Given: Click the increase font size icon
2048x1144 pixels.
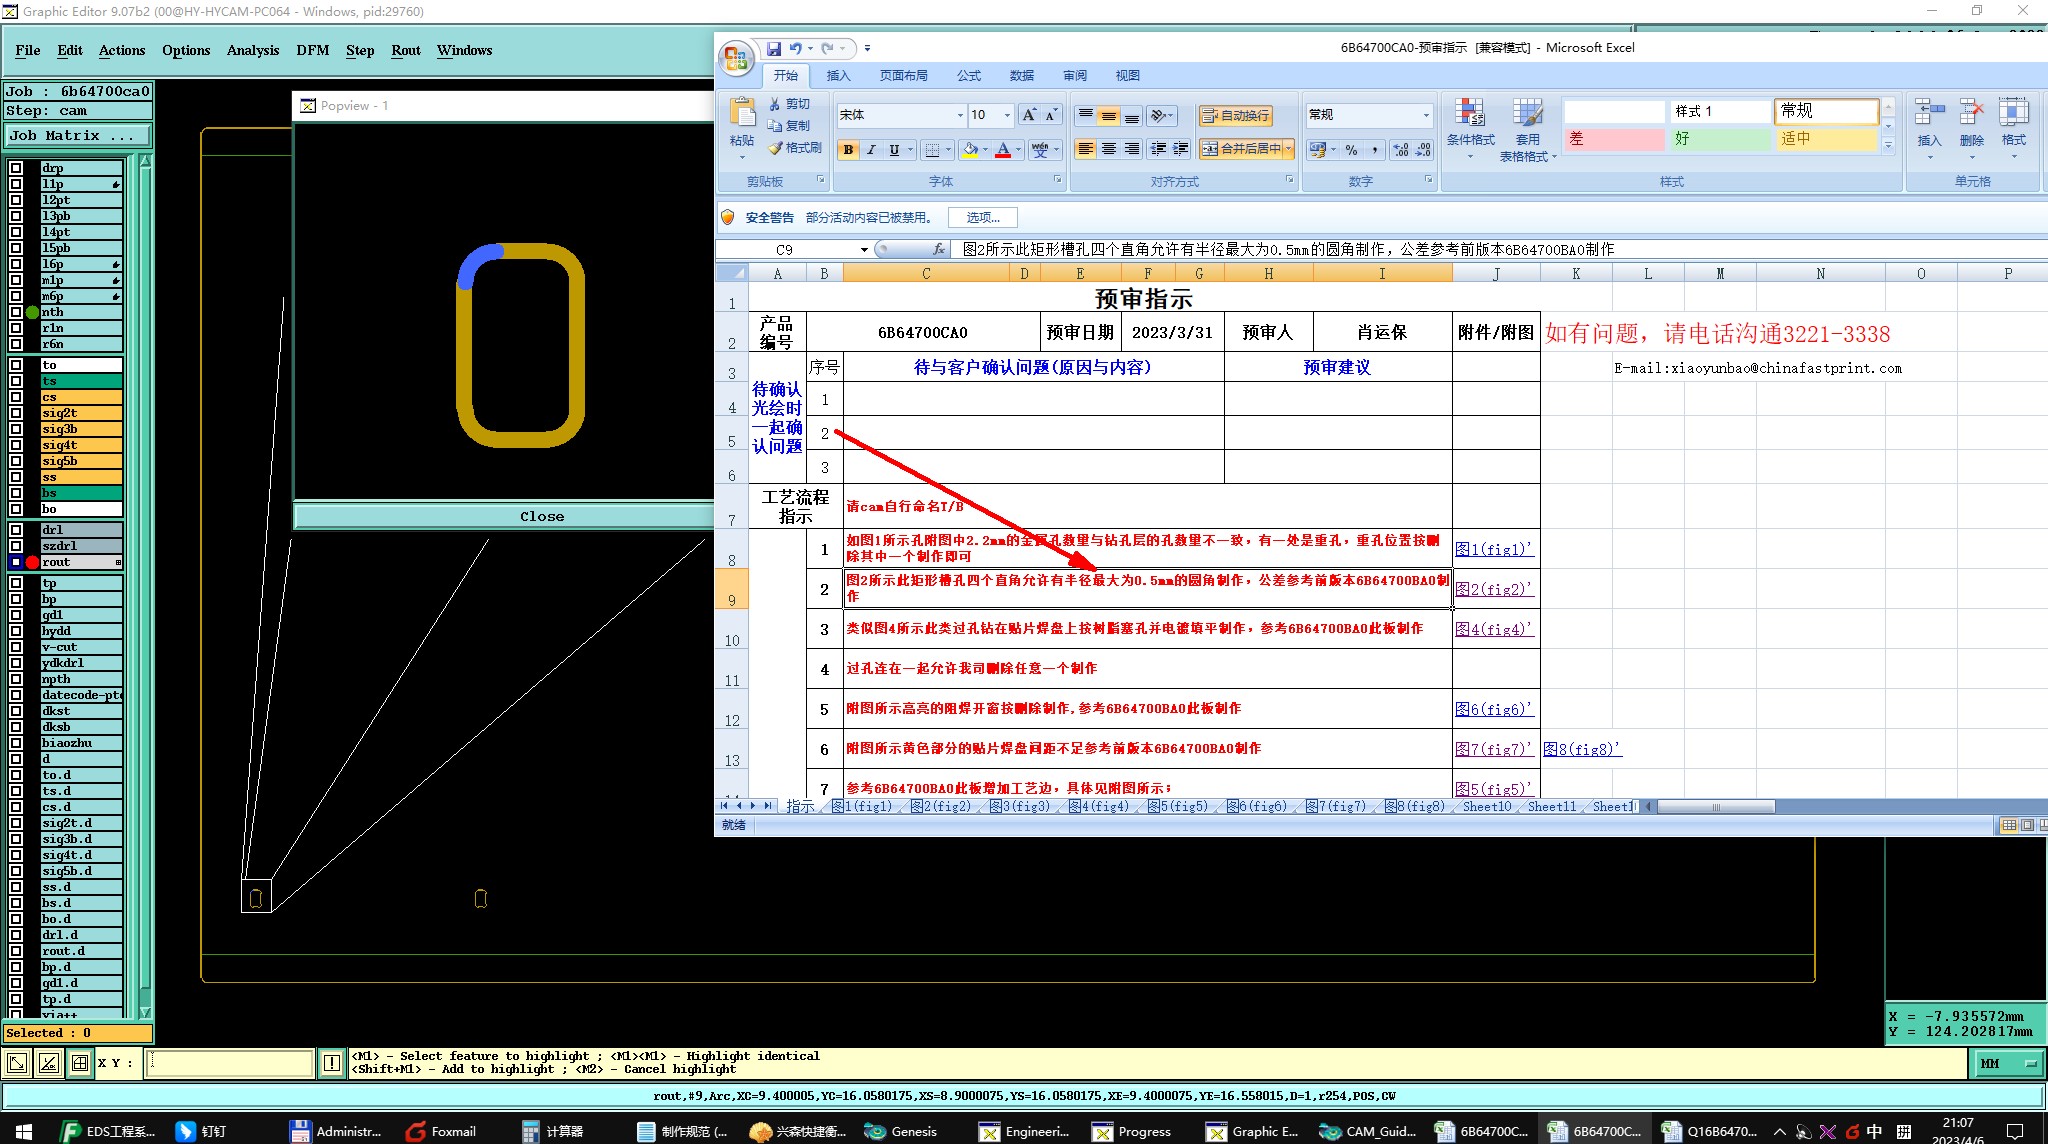Looking at the screenshot, I should (x=1028, y=115).
